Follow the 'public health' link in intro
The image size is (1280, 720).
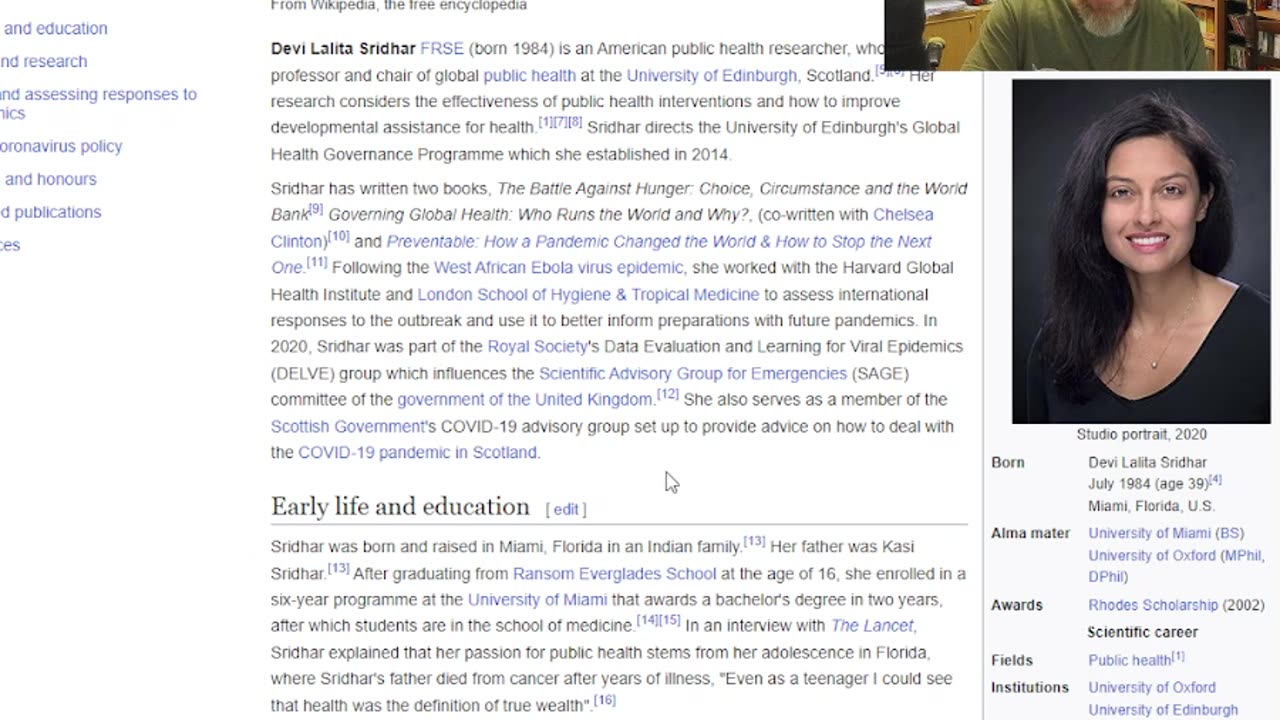[x=529, y=75]
